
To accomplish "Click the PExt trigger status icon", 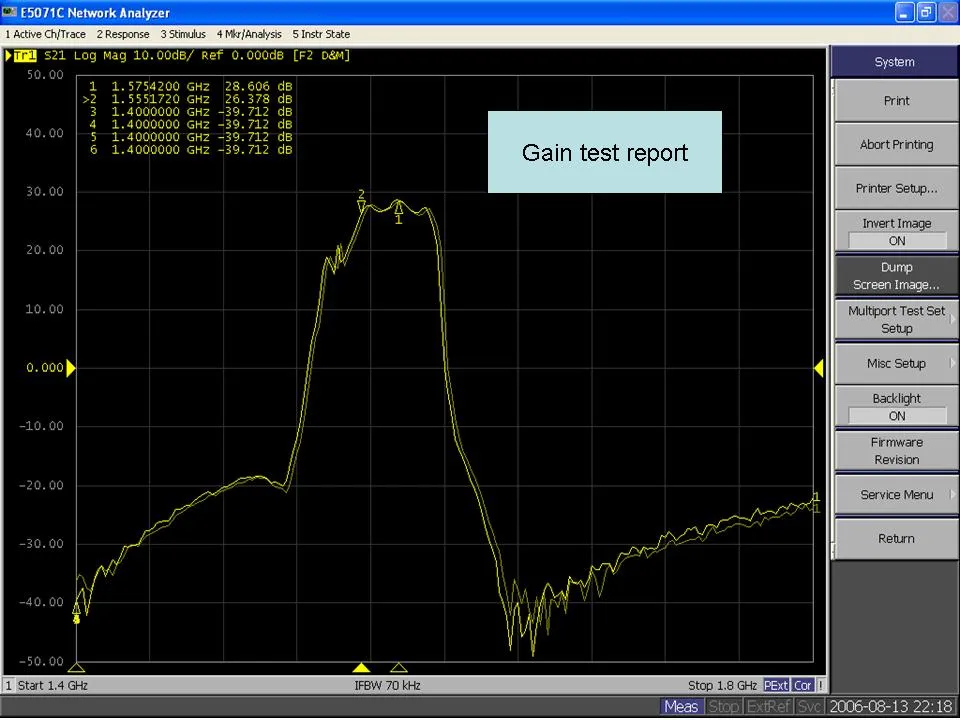I will coord(776,685).
